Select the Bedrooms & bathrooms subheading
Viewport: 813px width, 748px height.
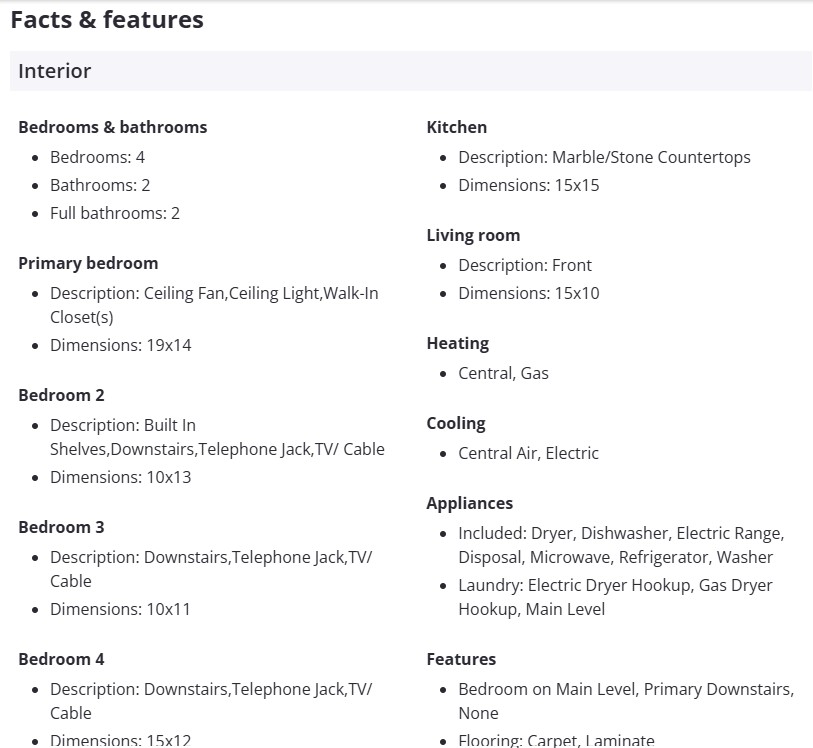pos(113,127)
